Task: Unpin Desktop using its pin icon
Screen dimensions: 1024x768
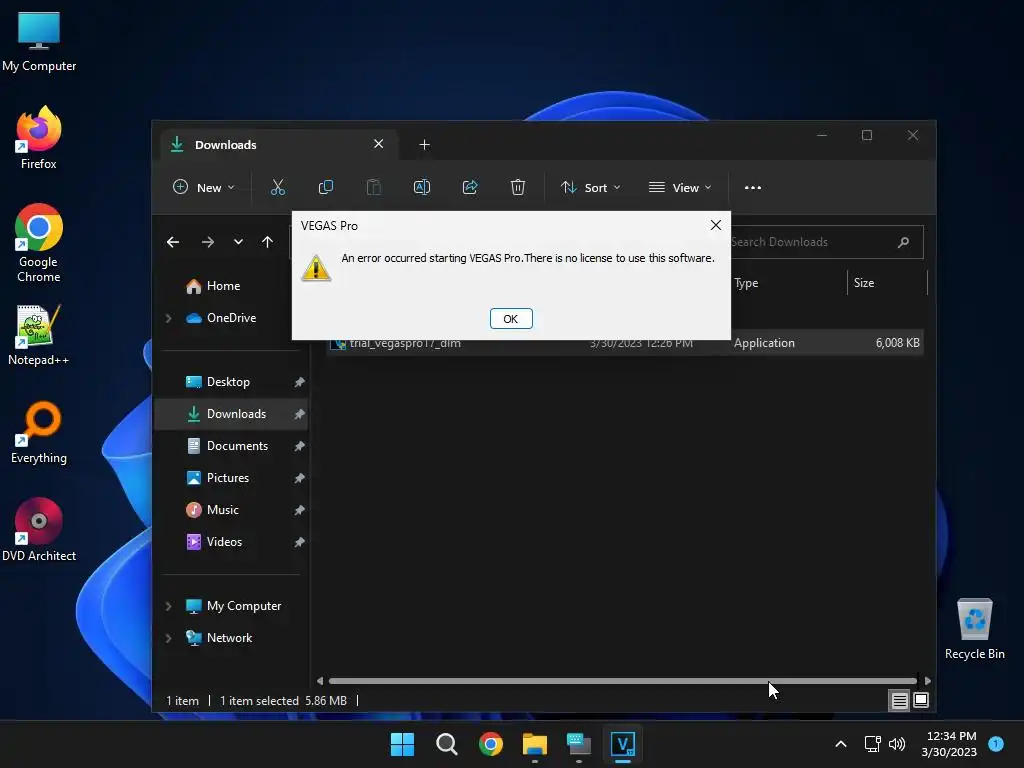Action: click(299, 382)
